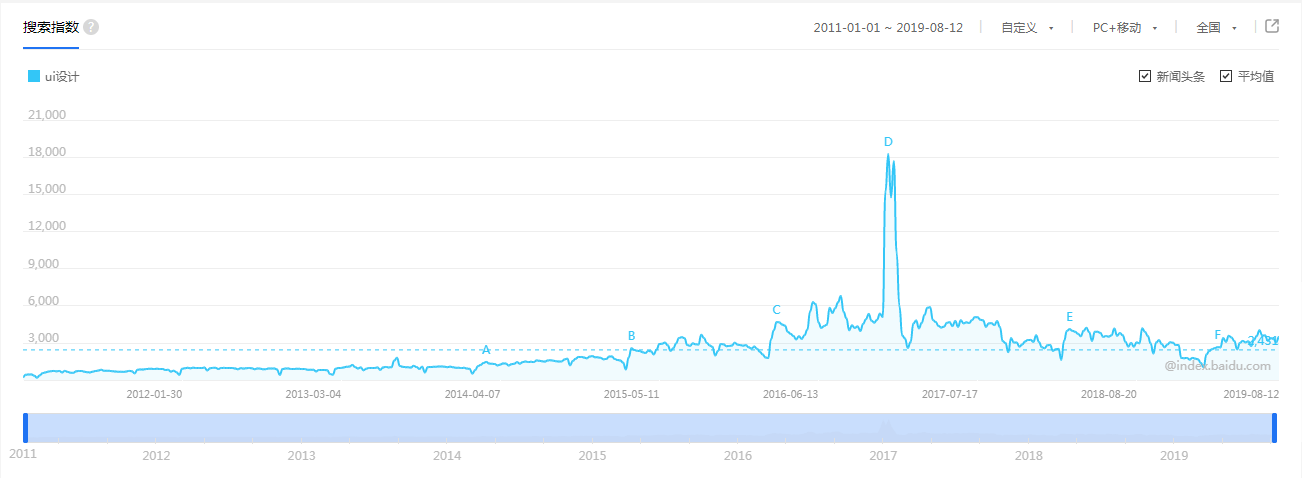
Task: Open the PC+移动 device dropdown
Action: point(1125,28)
